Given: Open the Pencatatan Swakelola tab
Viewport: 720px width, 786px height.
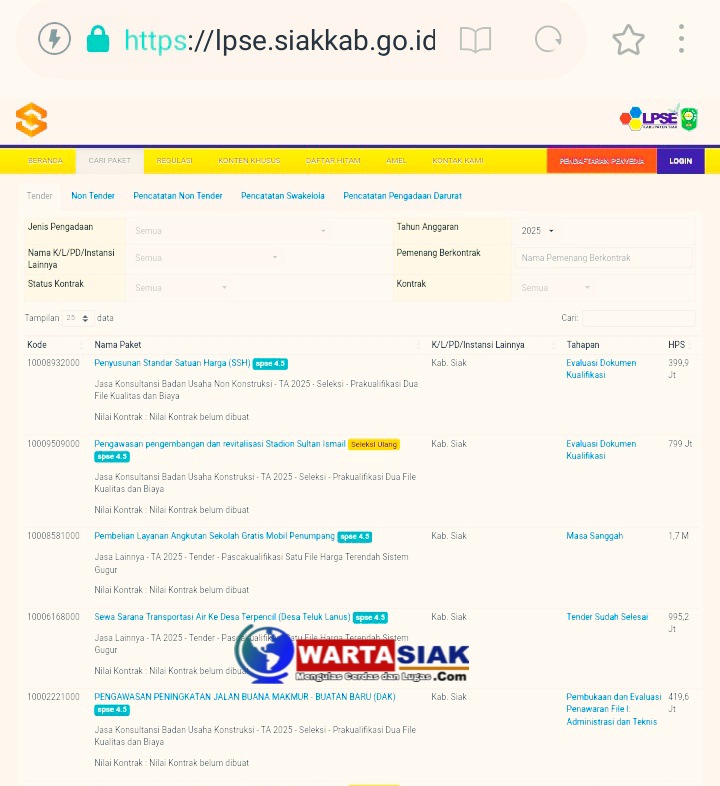Looking at the screenshot, I should pos(282,196).
